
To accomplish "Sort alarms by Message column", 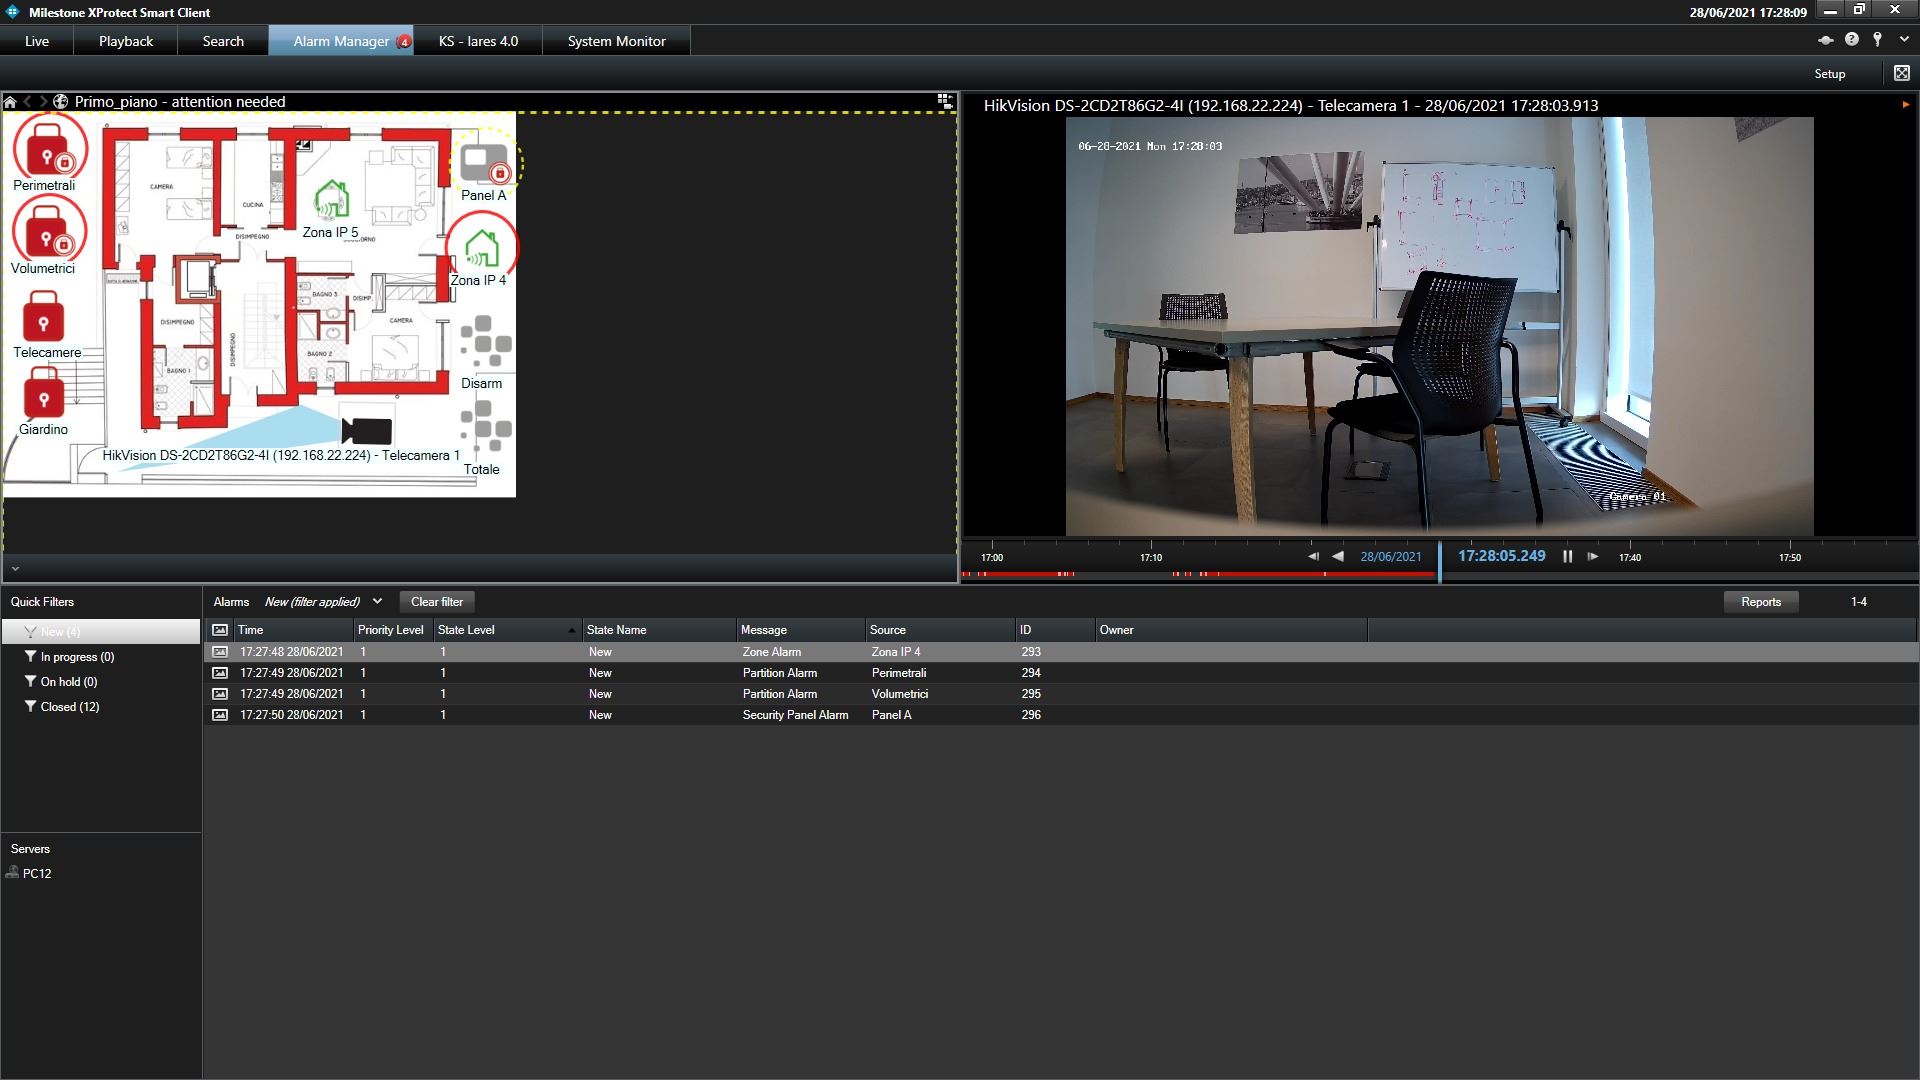I will click(x=800, y=630).
